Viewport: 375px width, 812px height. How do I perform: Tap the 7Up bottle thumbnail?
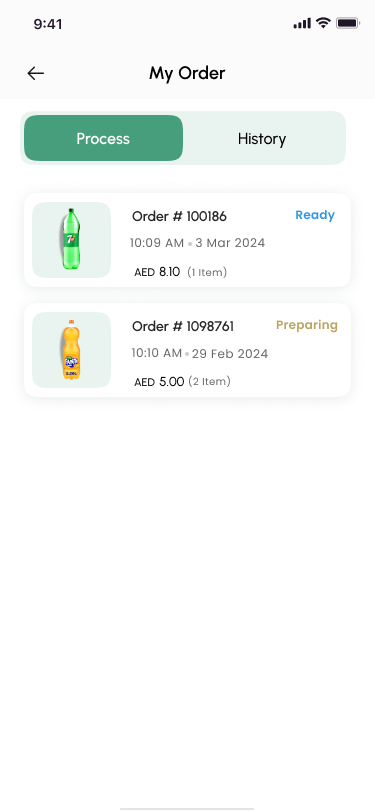(71, 240)
